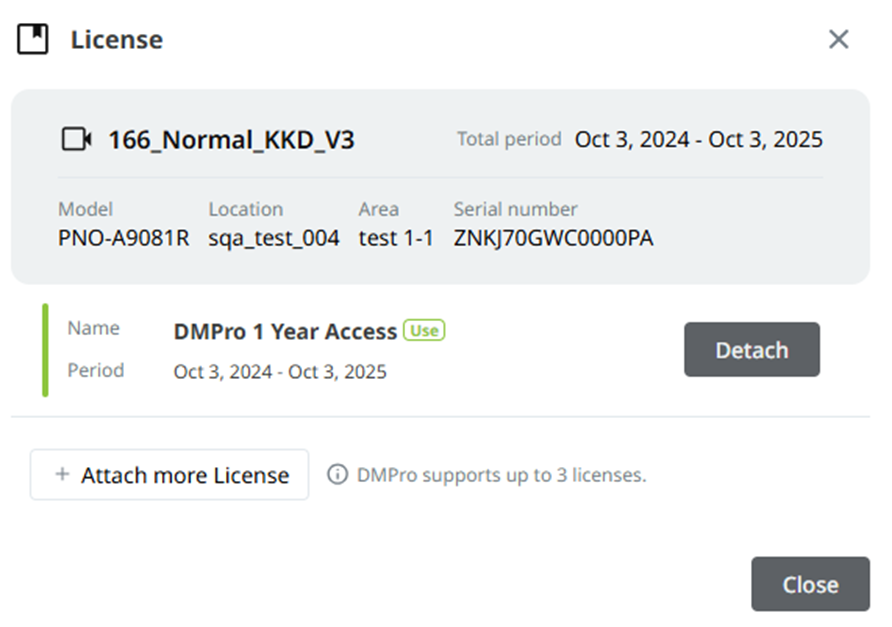Click the License dialog title text
Screen dimensions: 892x627
click(x=117, y=40)
